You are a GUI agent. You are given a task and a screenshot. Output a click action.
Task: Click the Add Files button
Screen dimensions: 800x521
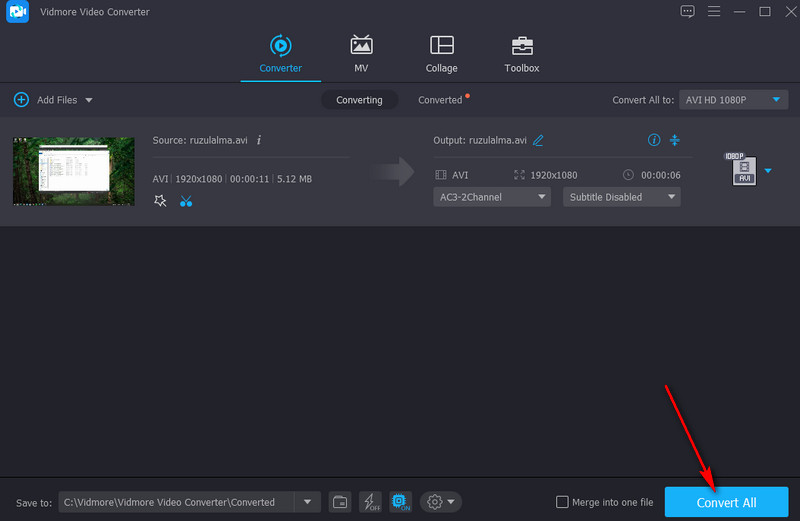(52, 100)
